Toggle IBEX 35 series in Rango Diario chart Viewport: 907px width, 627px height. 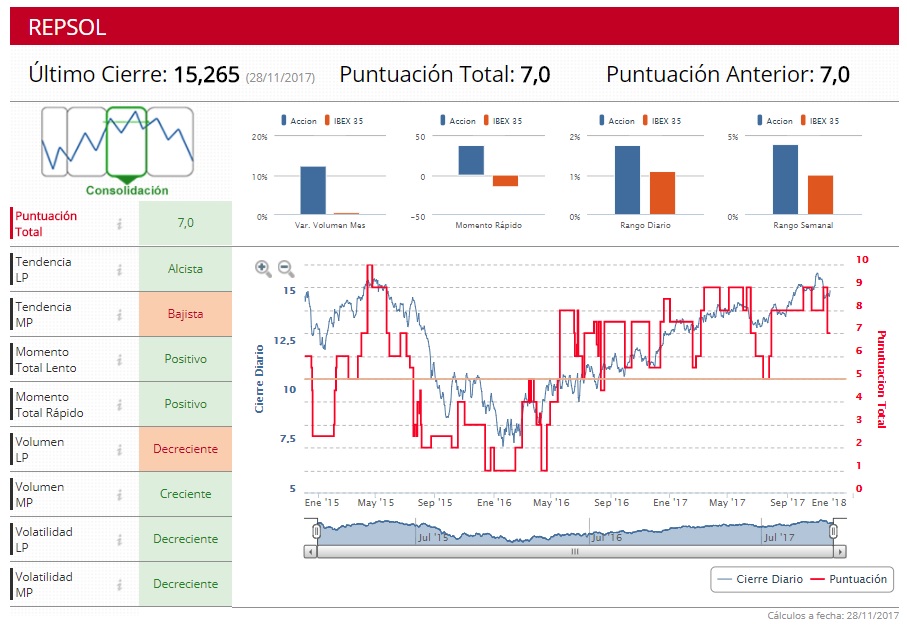(662, 120)
